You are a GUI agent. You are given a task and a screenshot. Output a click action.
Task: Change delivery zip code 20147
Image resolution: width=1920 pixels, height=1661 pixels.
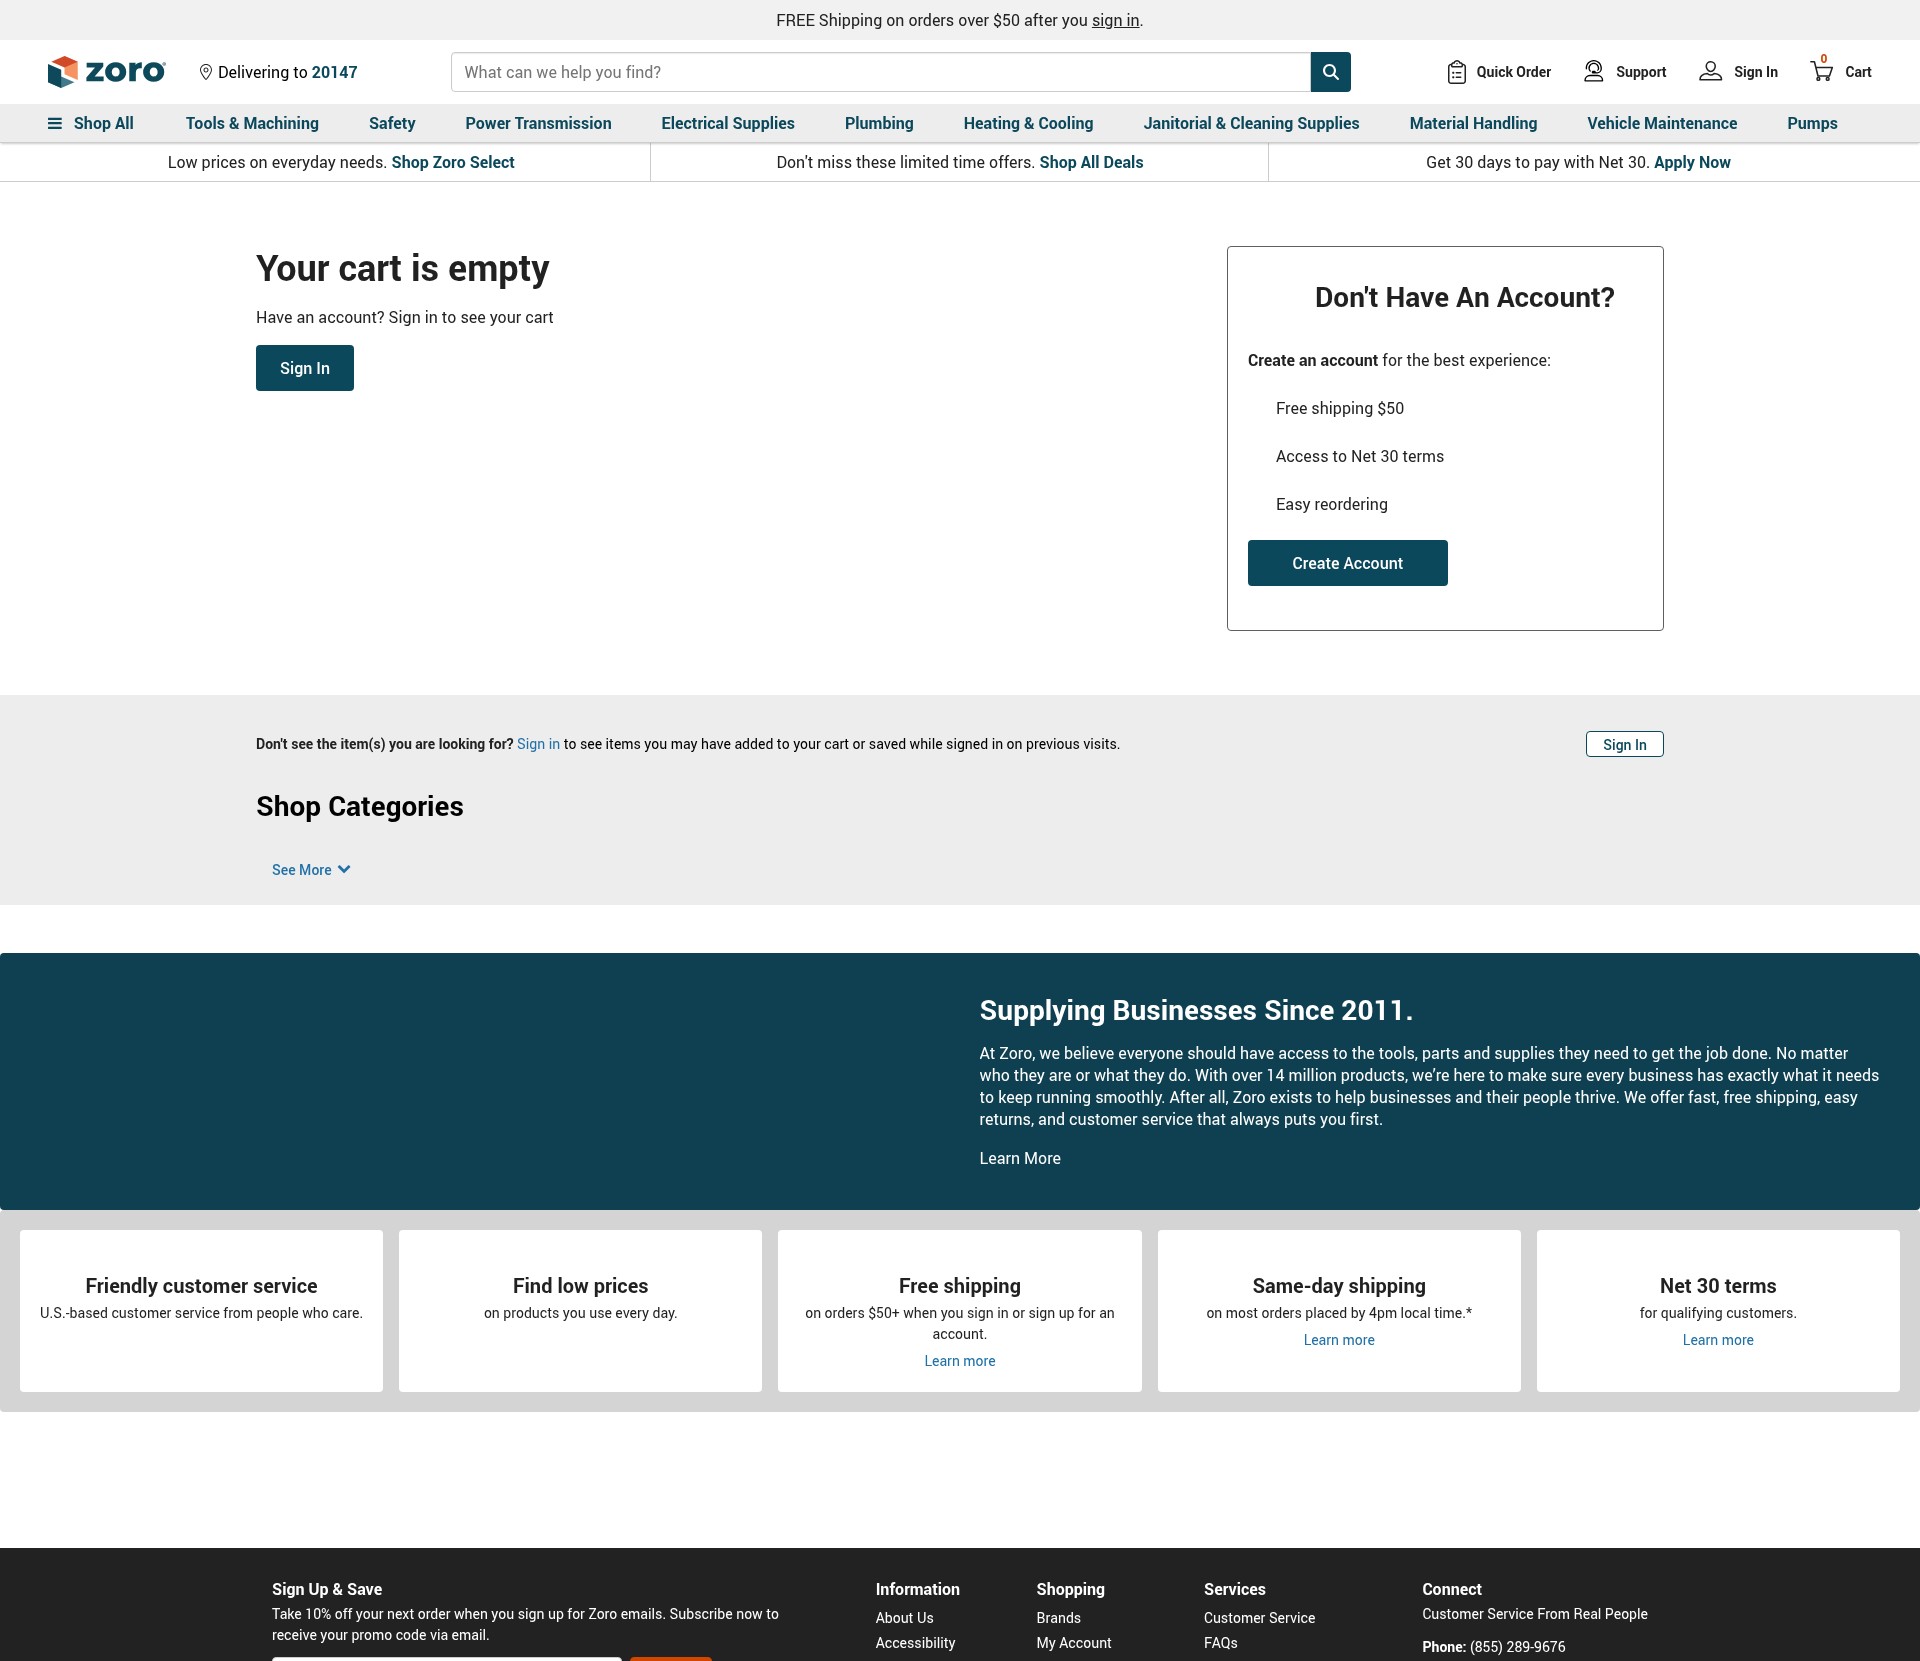pyautogui.click(x=334, y=72)
